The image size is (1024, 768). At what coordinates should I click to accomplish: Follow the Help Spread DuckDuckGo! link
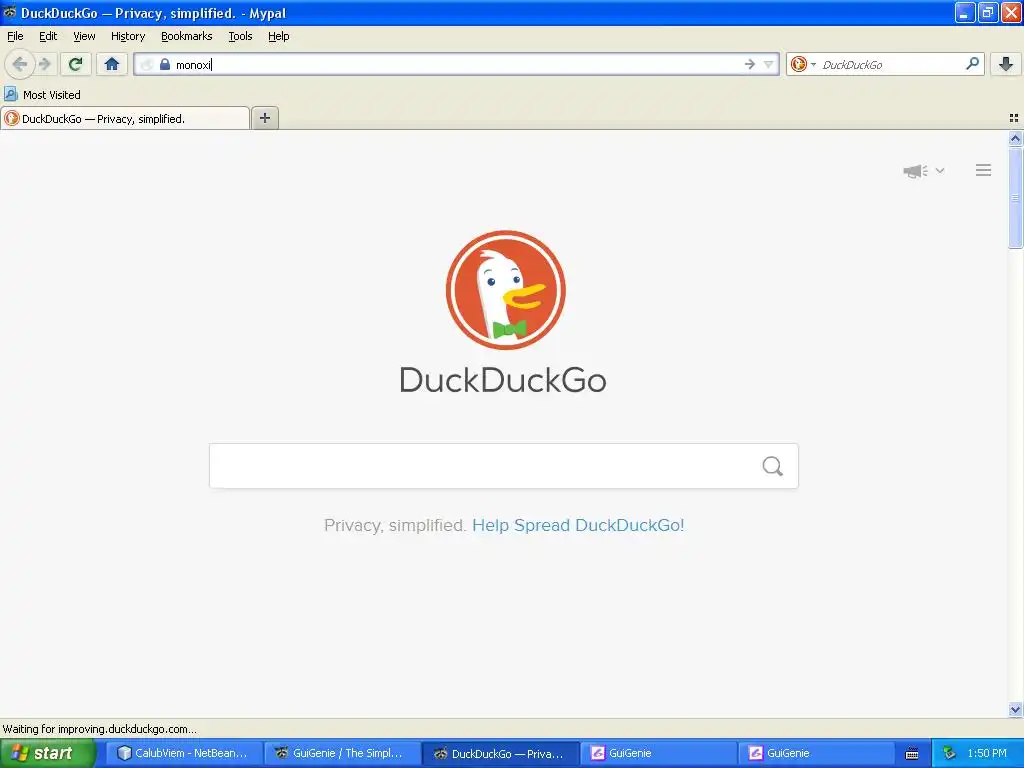click(578, 525)
